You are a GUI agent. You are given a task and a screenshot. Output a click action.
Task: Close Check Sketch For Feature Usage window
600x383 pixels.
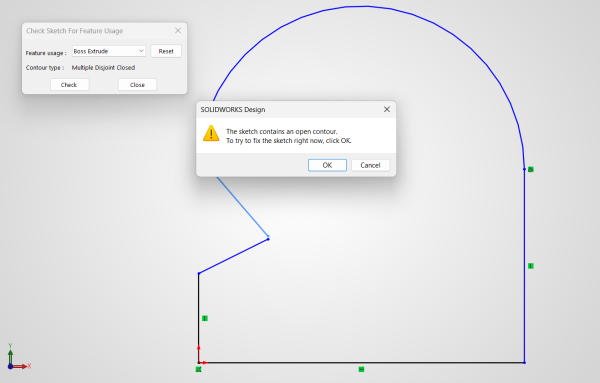tap(178, 31)
